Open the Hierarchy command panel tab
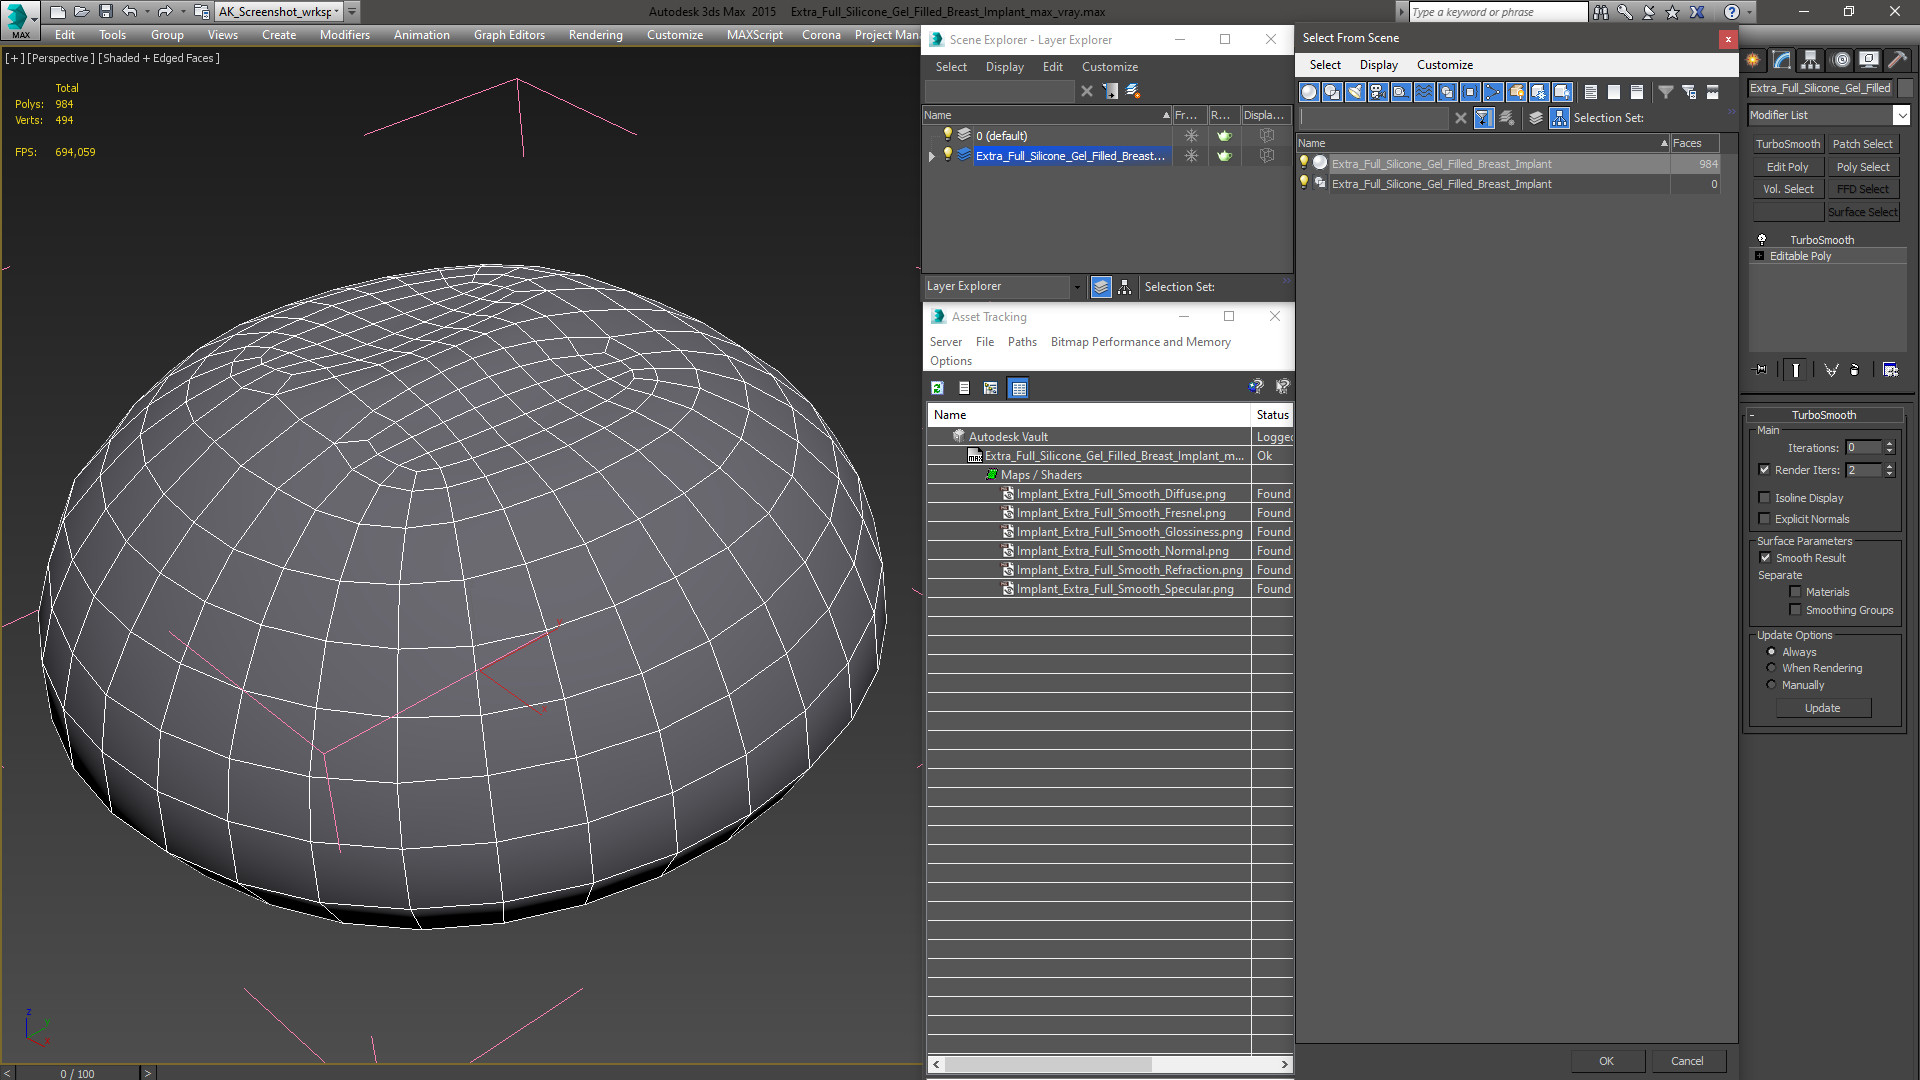 1810,60
